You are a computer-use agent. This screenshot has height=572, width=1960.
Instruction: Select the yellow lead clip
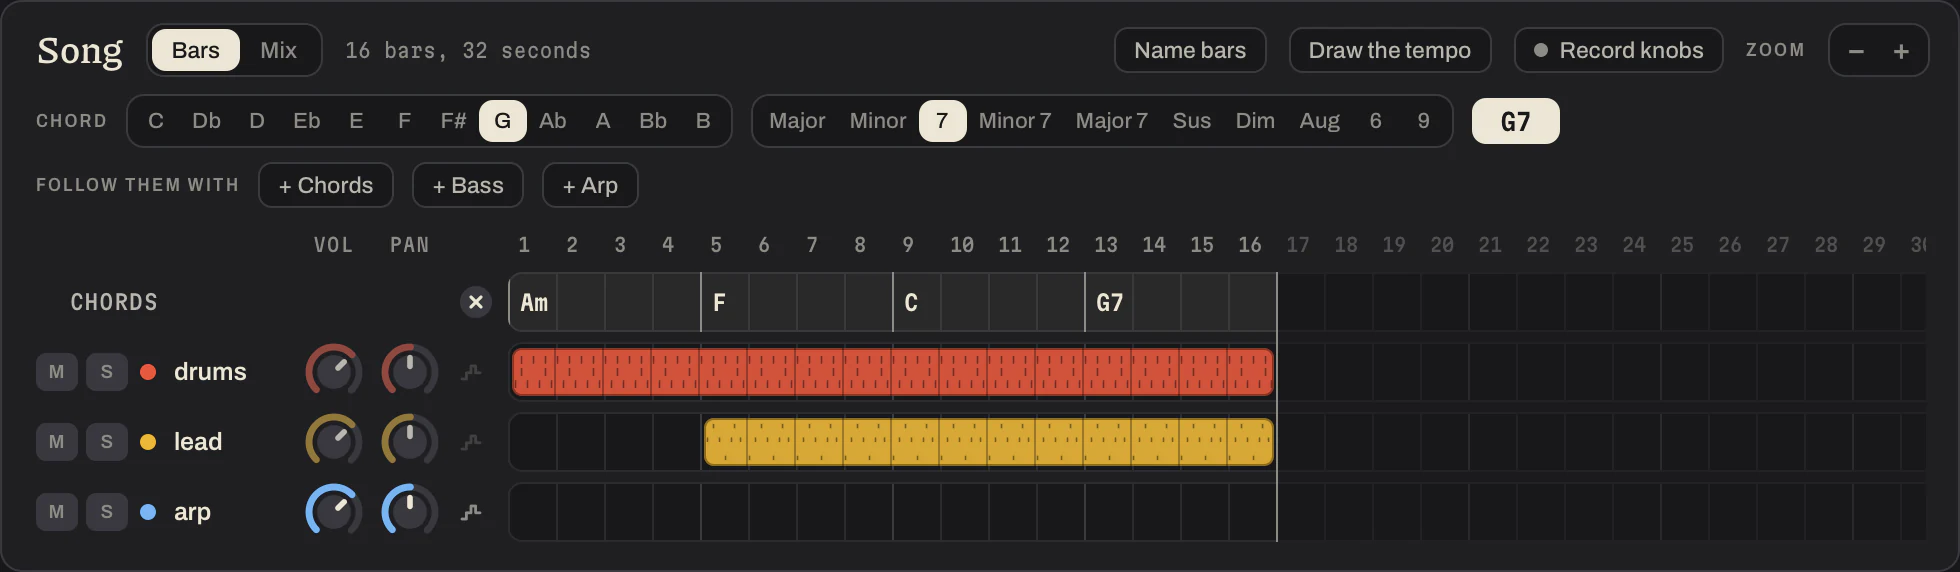point(988,442)
